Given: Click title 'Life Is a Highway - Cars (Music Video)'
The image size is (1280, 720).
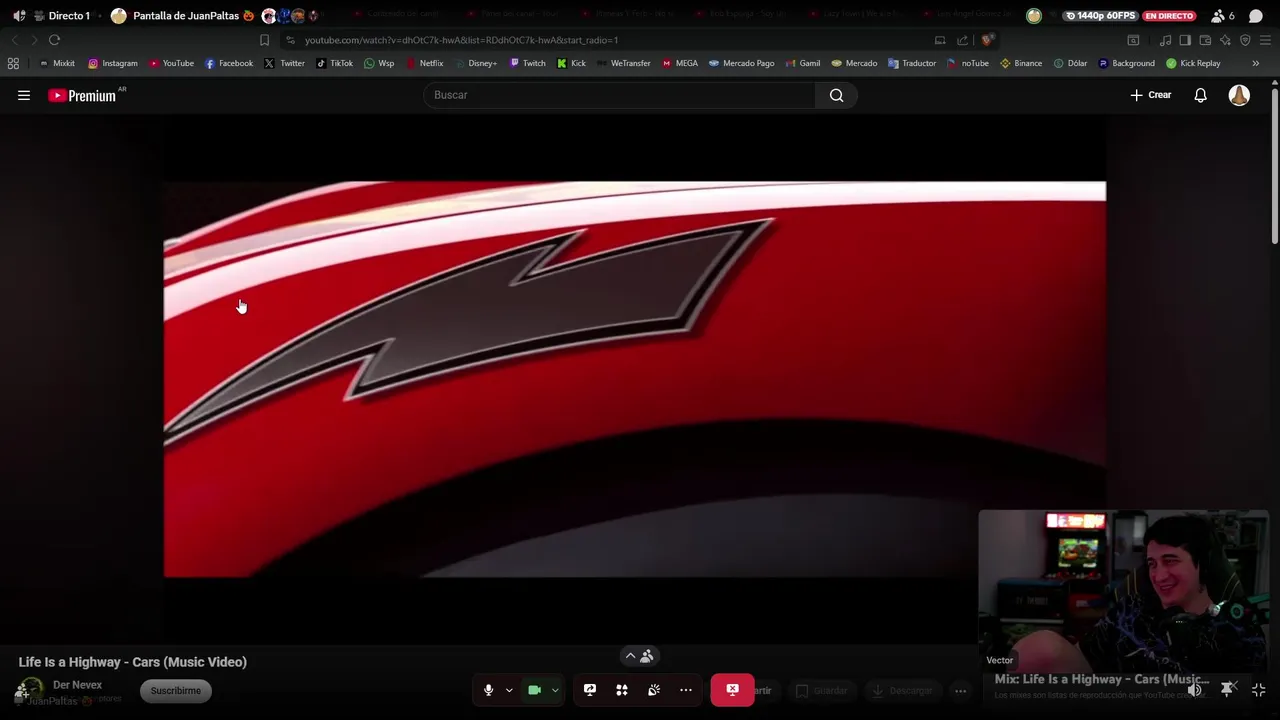Looking at the screenshot, I should click(x=133, y=662).
